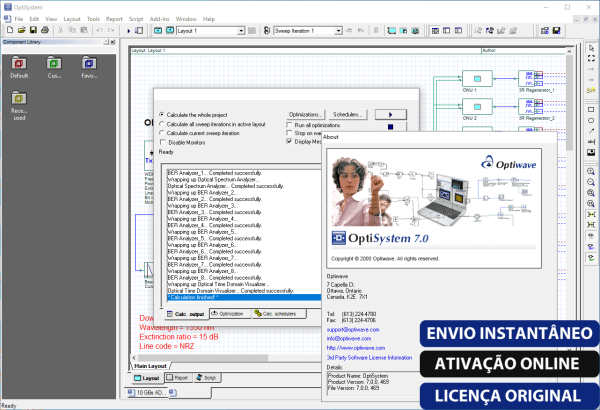Click the 3R Regenerator_1 component
600x410 pixels.
531,78
